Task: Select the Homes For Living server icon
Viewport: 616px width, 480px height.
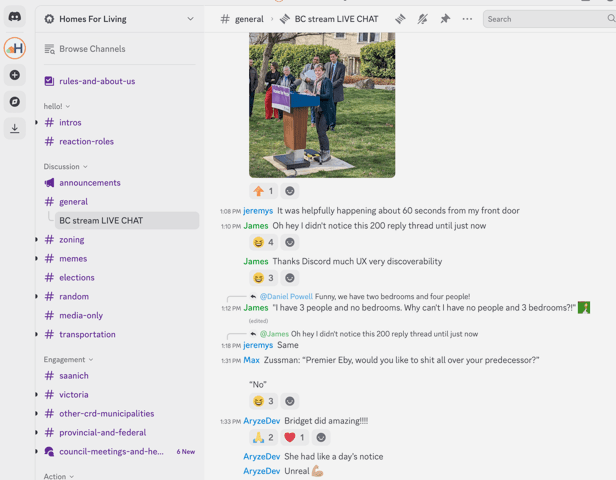Action: (x=15, y=48)
